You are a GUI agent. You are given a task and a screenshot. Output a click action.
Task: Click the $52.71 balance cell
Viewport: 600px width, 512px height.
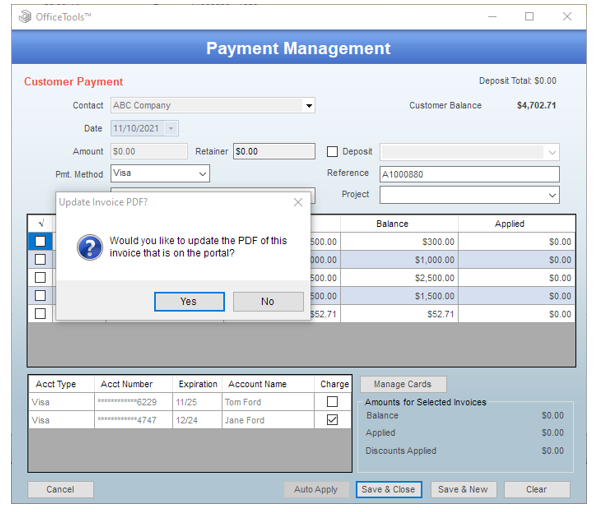pos(399,314)
